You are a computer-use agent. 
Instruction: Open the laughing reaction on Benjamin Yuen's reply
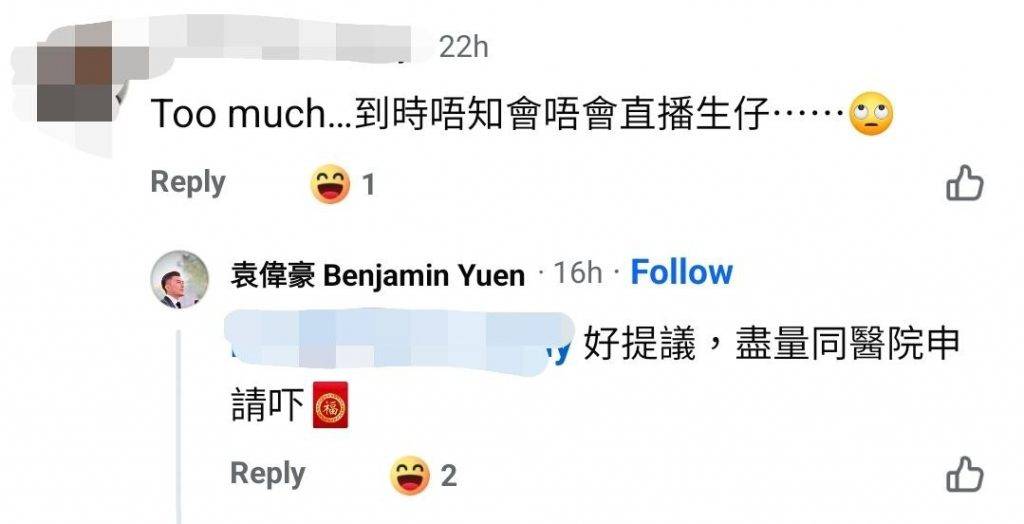click(410, 475)
